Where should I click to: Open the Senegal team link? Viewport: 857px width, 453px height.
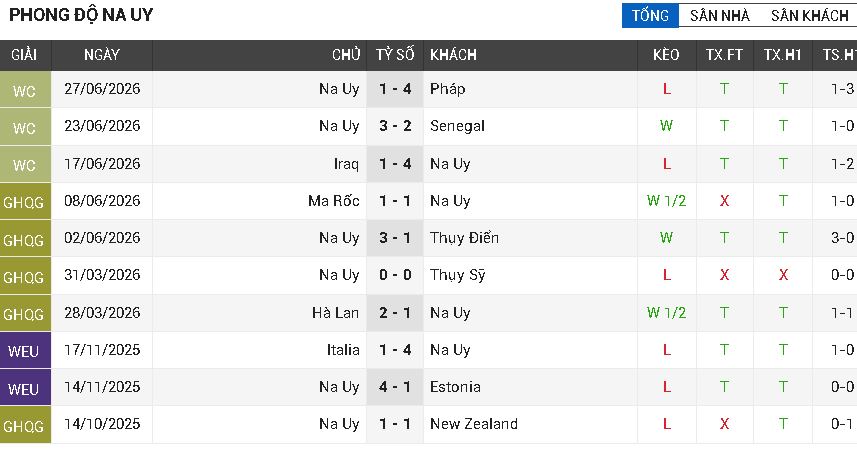click(457, 126)
